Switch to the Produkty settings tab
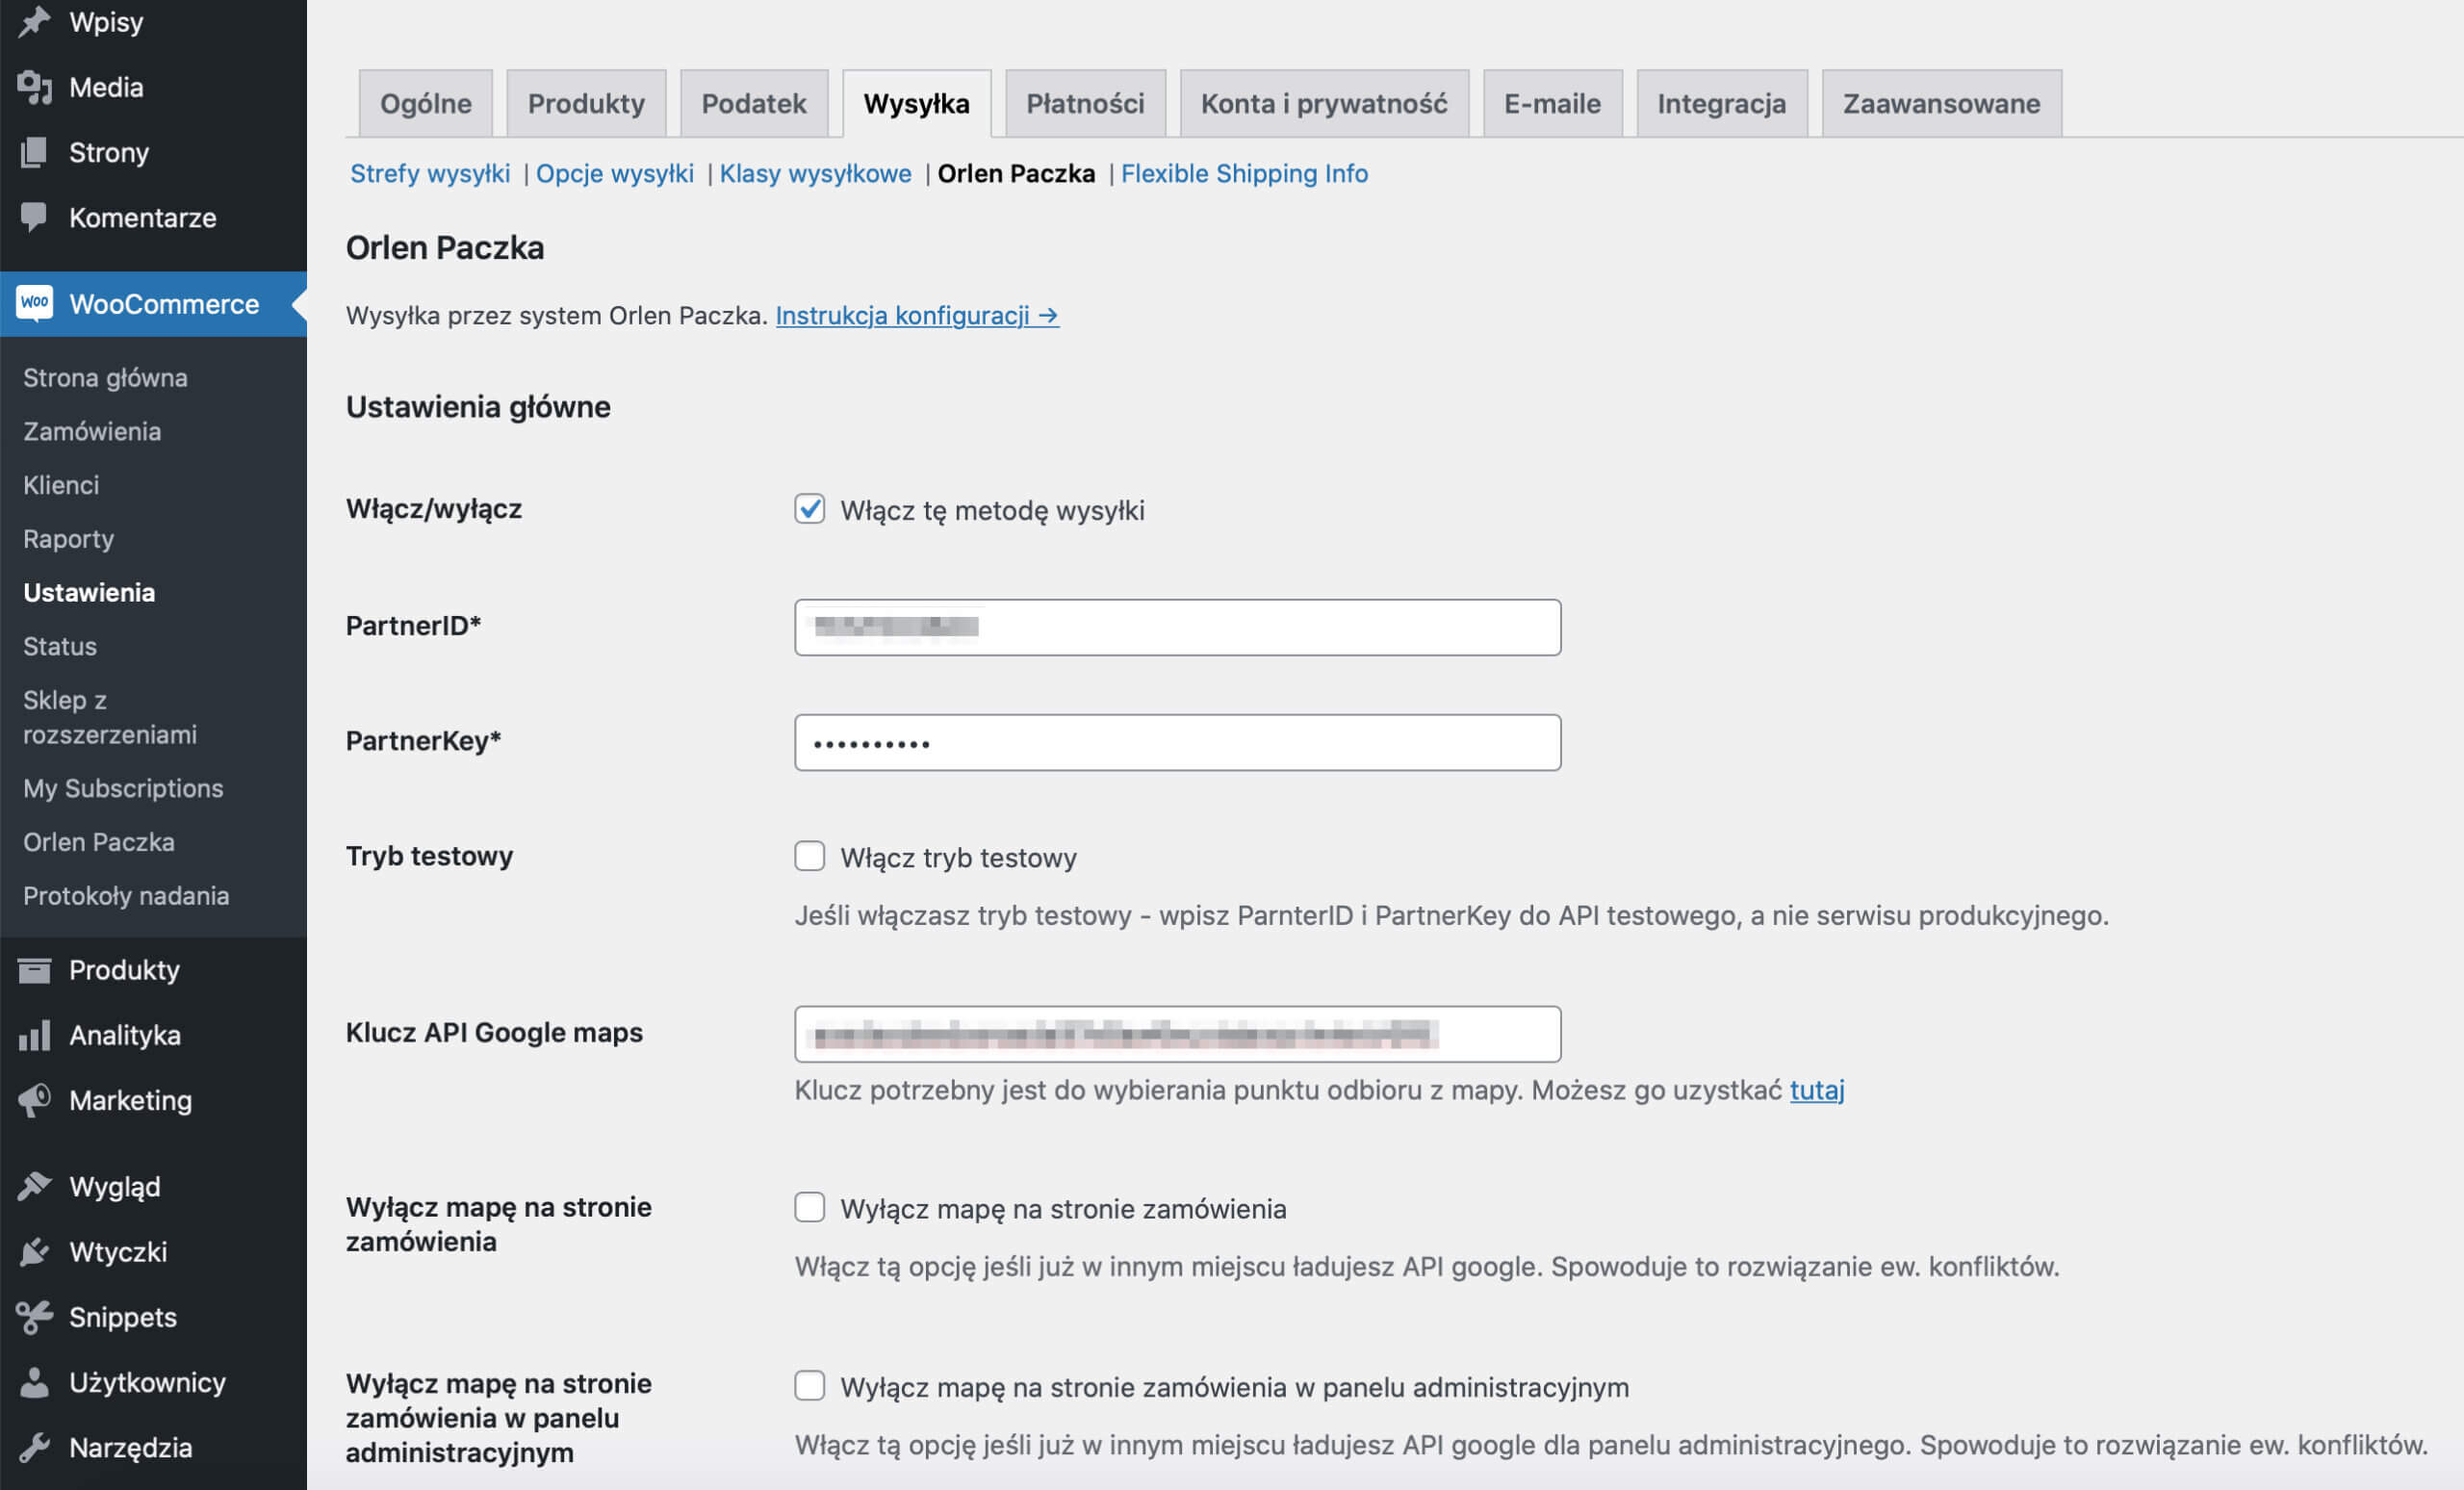Screen dimensions: 2464x1490 point(586,103)
